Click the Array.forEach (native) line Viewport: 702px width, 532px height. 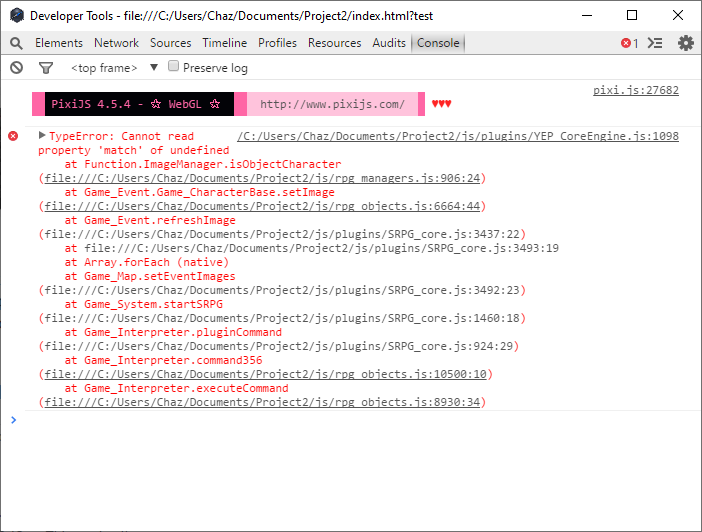147,262
